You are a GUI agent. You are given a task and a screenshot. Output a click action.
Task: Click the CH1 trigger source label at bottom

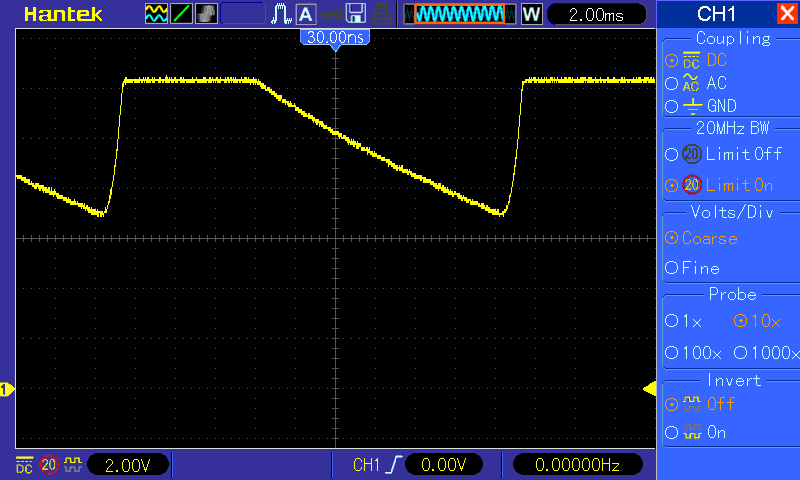(x=366, y=465)
